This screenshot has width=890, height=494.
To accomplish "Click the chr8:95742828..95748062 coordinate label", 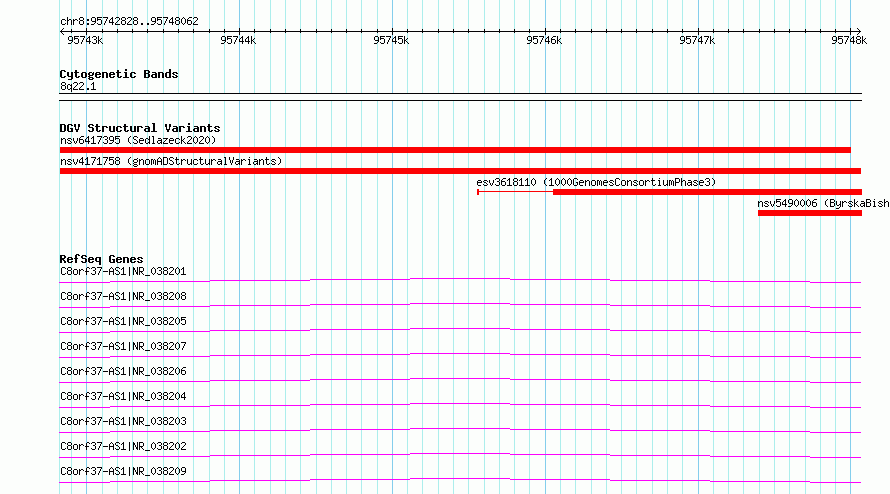I will (129, 22).
